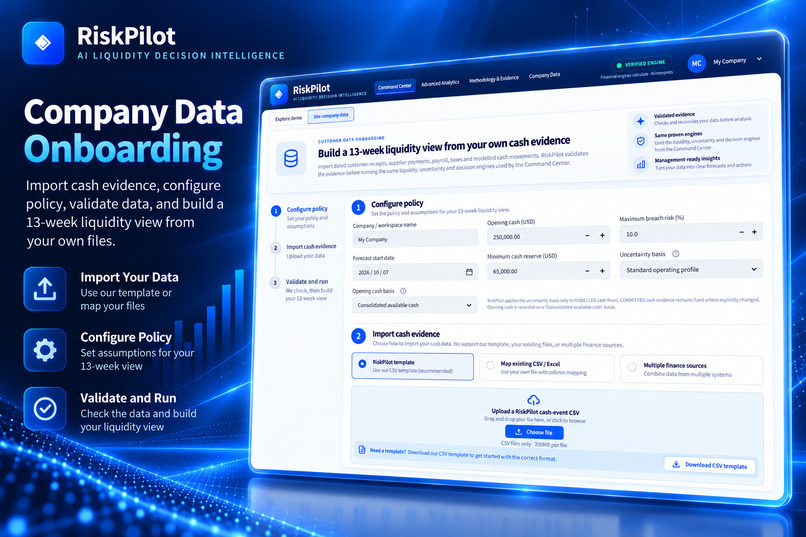Image resolution: width=806 pixels, height=537 pixels.
Task: Click the Build a 13-week liquidity view headline
Action: coord(444,147)
